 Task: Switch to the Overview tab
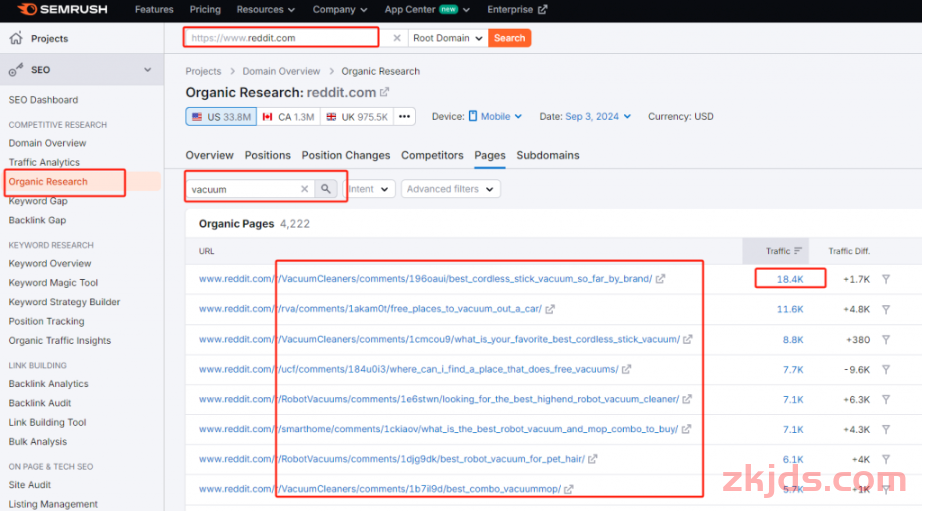(x=209, y=155)
